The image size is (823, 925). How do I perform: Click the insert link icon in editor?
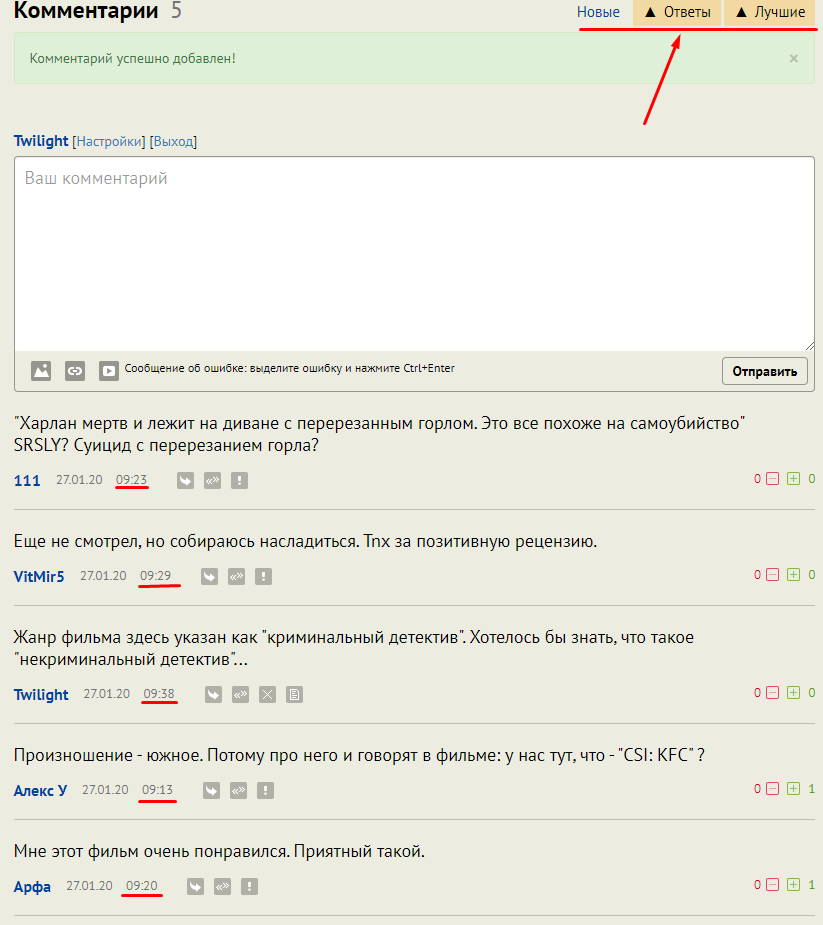[x=75, y=371]
